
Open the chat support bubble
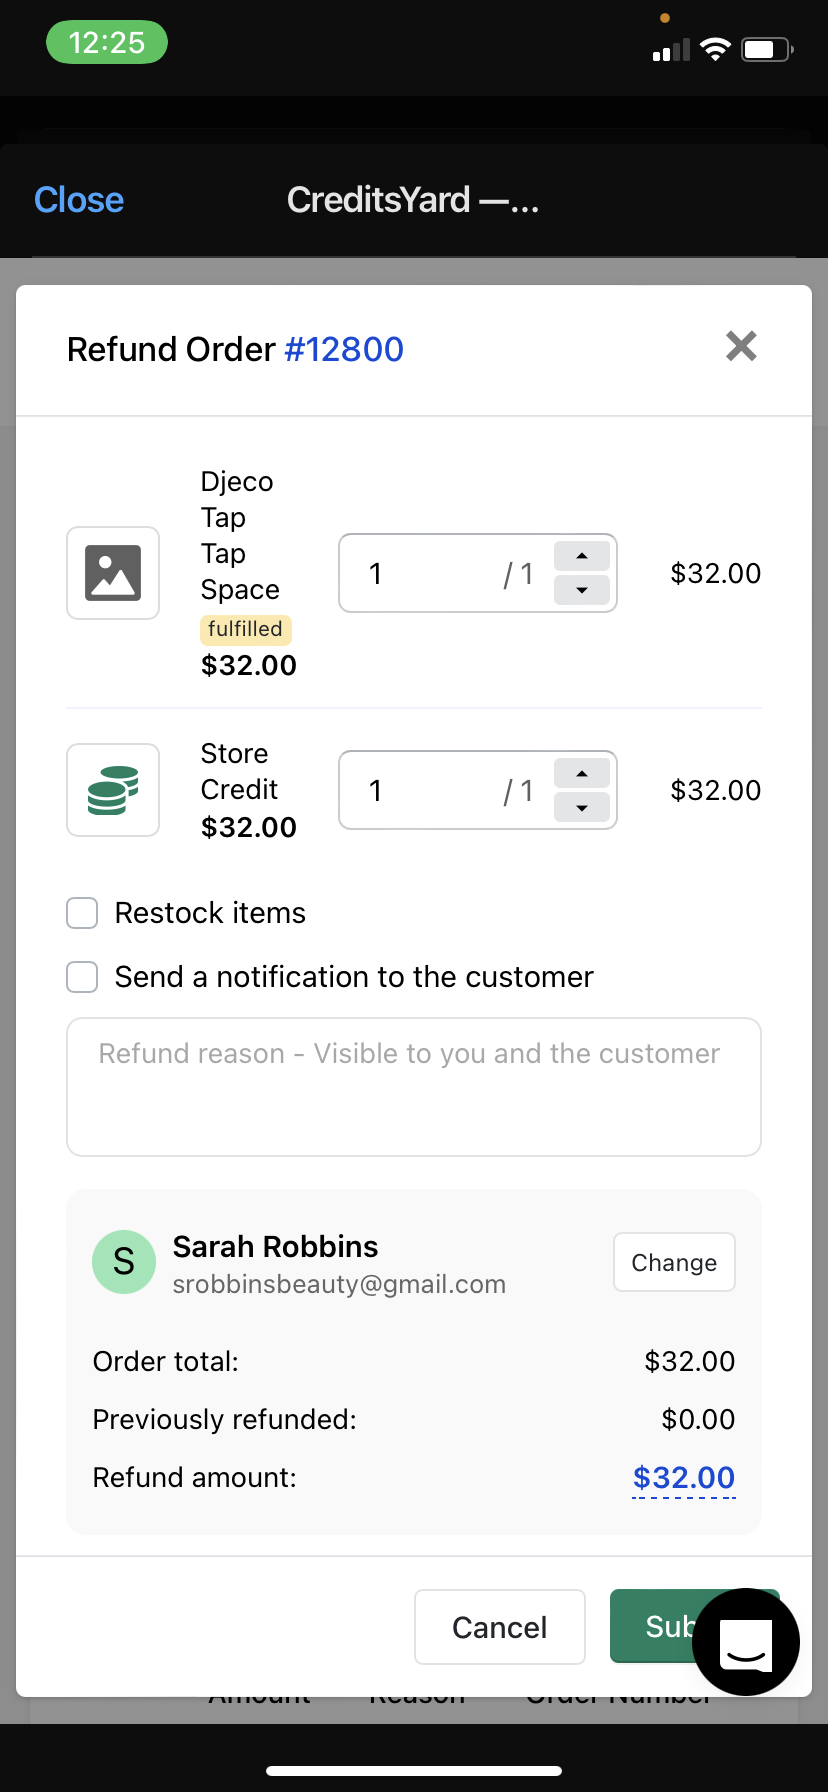[x=746, y=1642]
